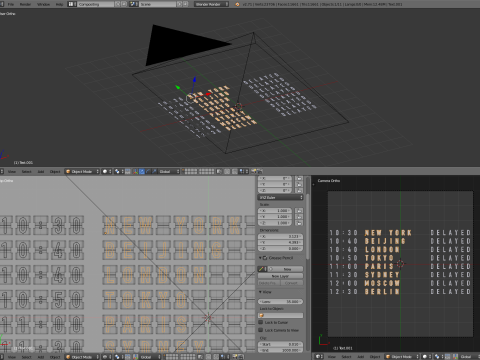
Task: Select the scale manipulator icon
Action: tap(154, 171)
